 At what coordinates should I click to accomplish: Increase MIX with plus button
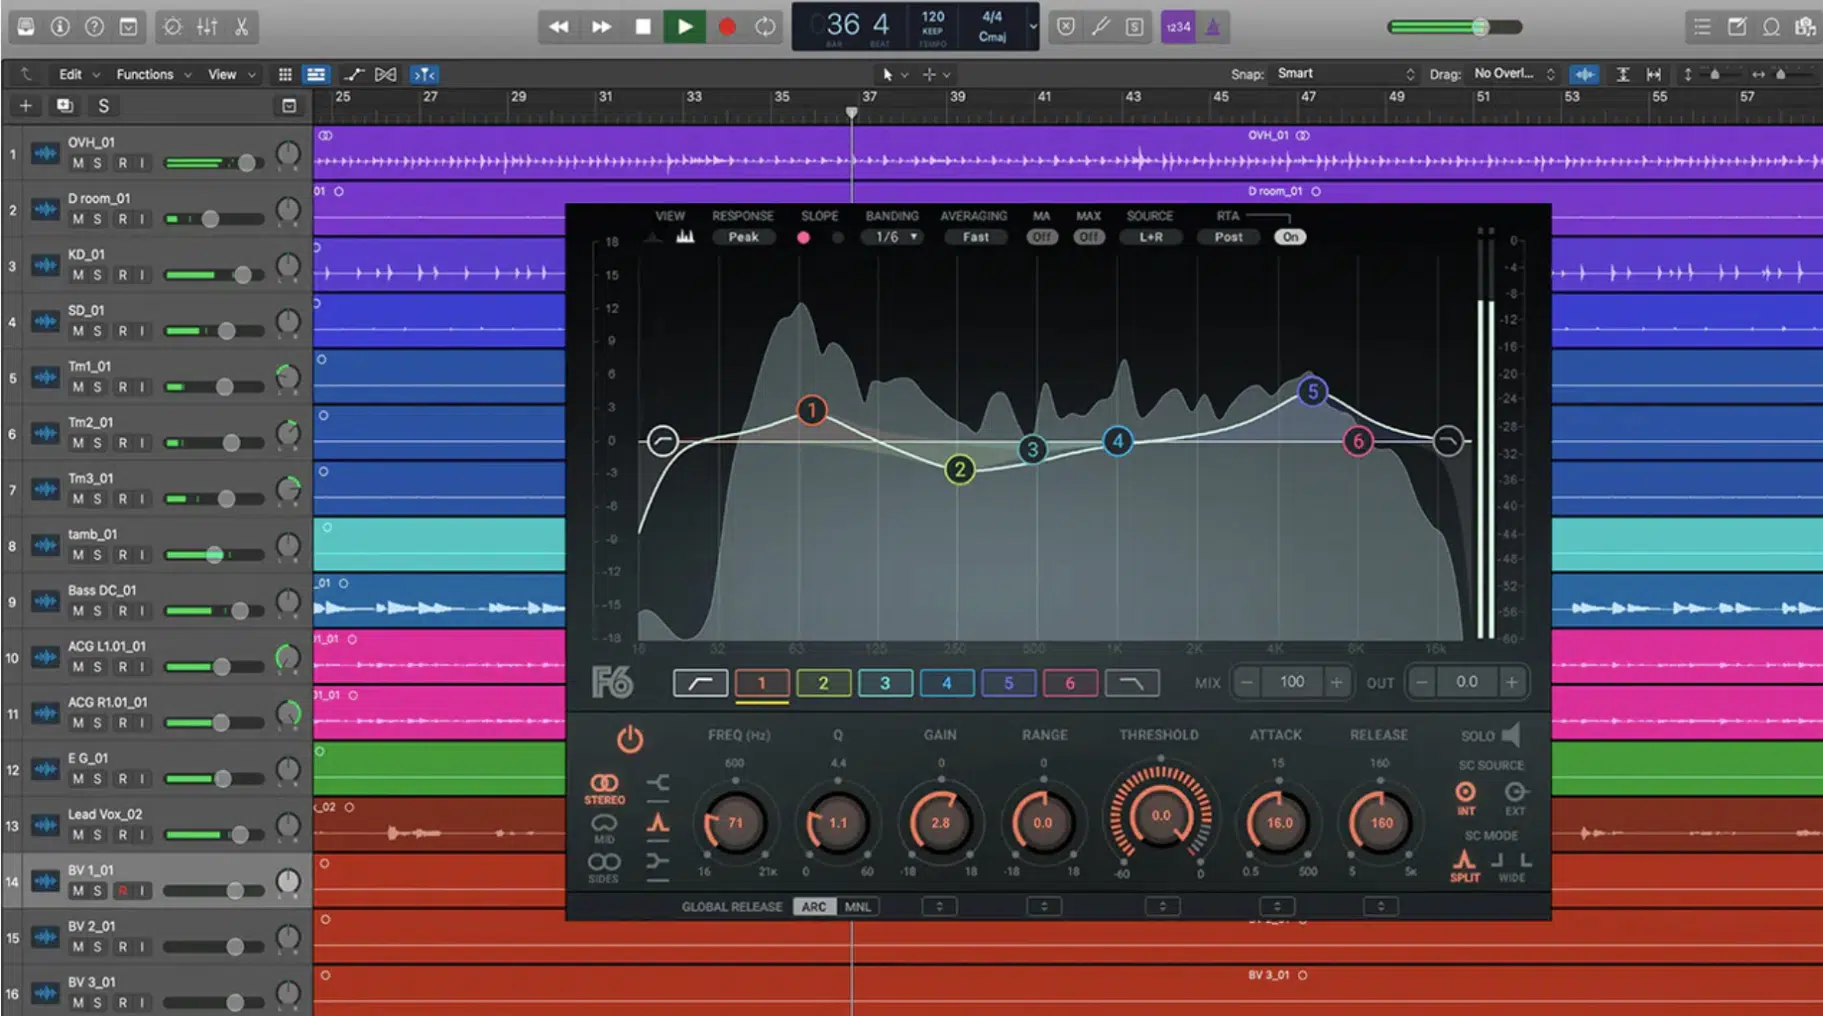(x=1336, y=682)
